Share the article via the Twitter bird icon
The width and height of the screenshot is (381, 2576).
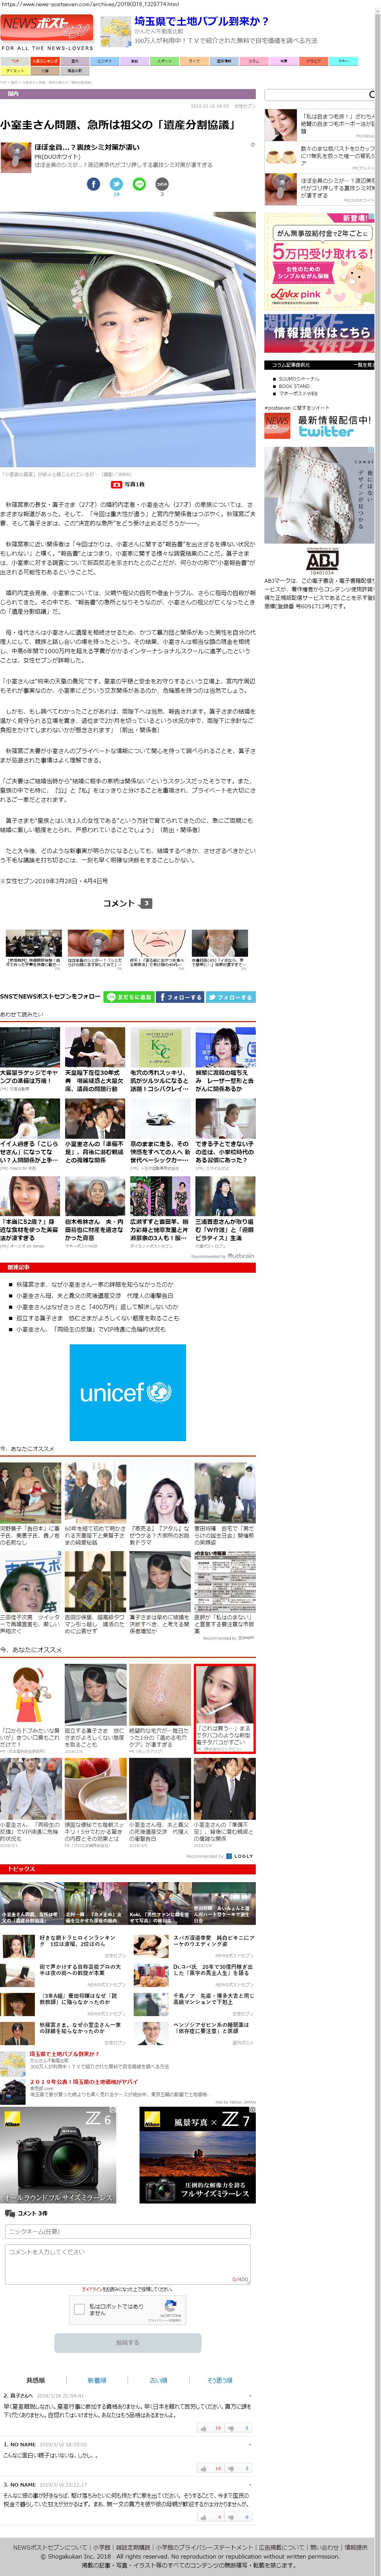[x=116, y=184]
